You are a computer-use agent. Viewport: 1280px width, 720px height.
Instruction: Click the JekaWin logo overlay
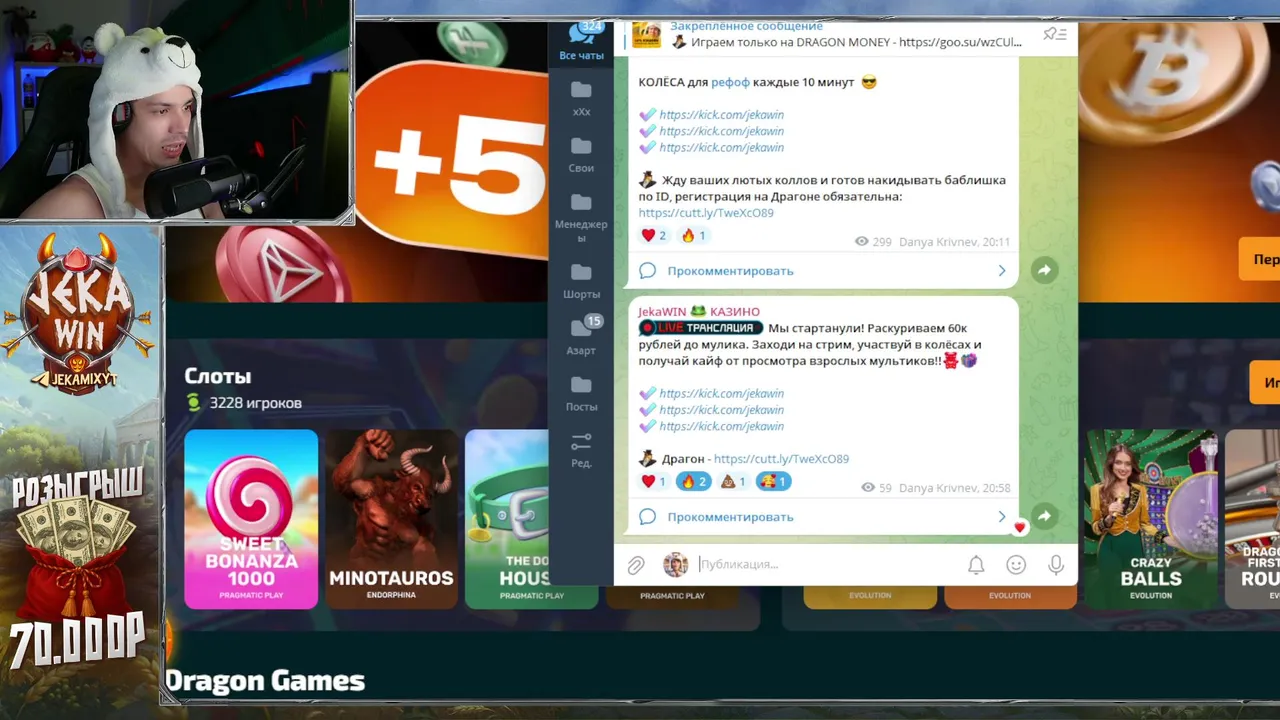pos(78,313)
